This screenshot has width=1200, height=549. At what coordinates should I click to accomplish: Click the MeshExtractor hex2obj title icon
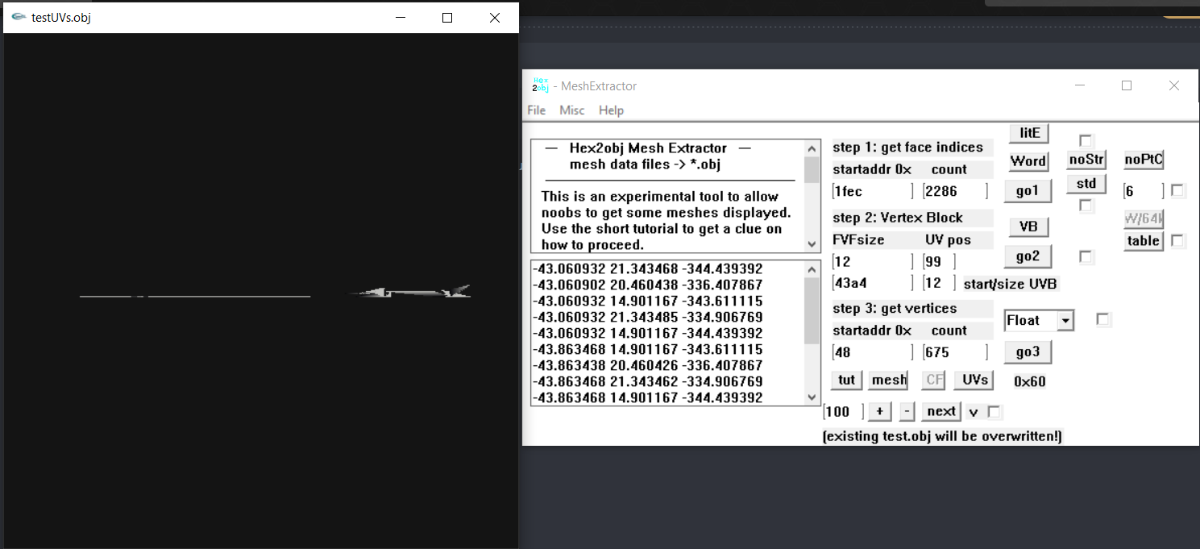pos(541,85)
